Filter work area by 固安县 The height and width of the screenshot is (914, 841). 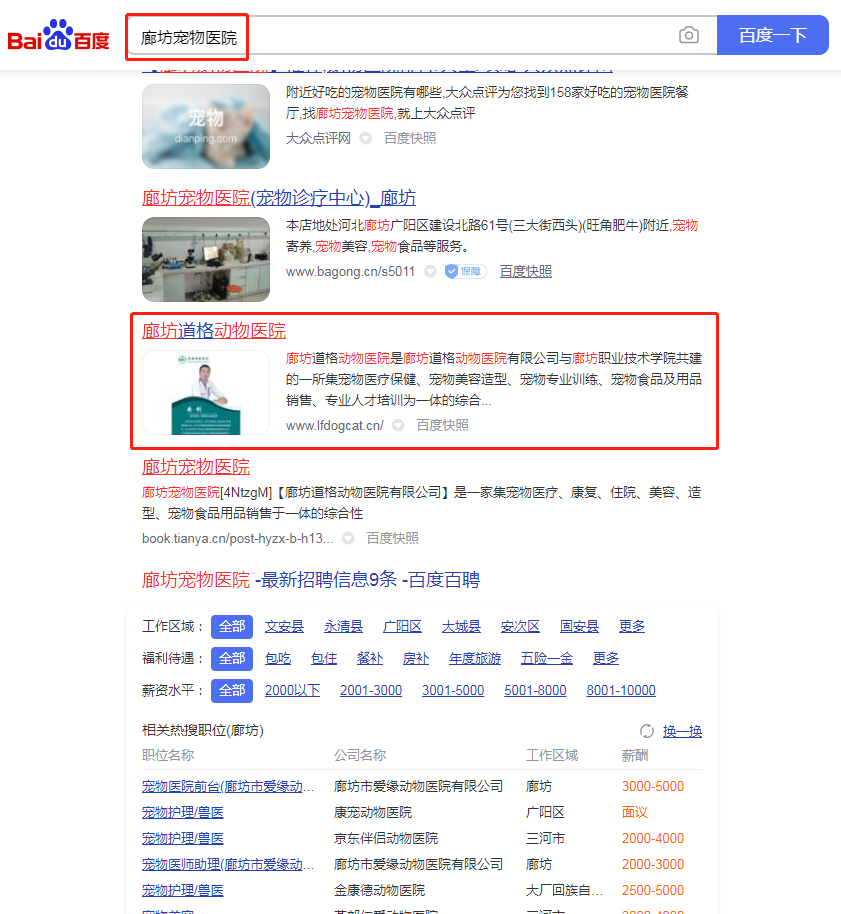click(579, 627)
